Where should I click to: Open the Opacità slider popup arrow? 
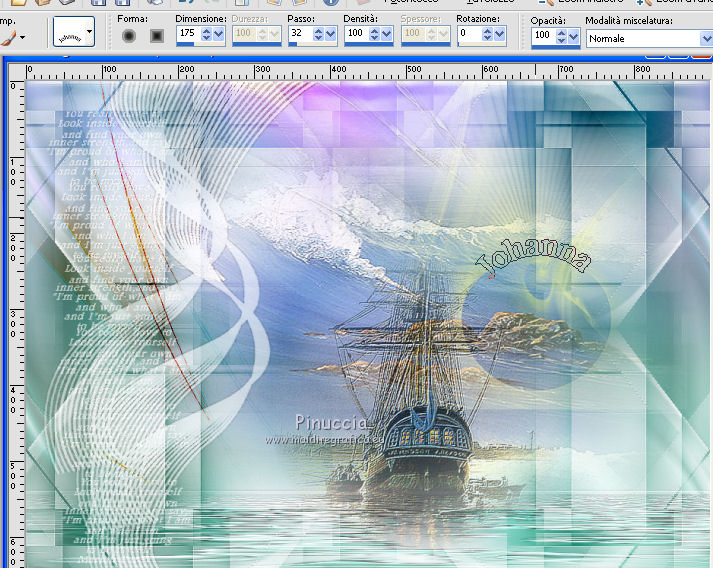pos(574,36)
